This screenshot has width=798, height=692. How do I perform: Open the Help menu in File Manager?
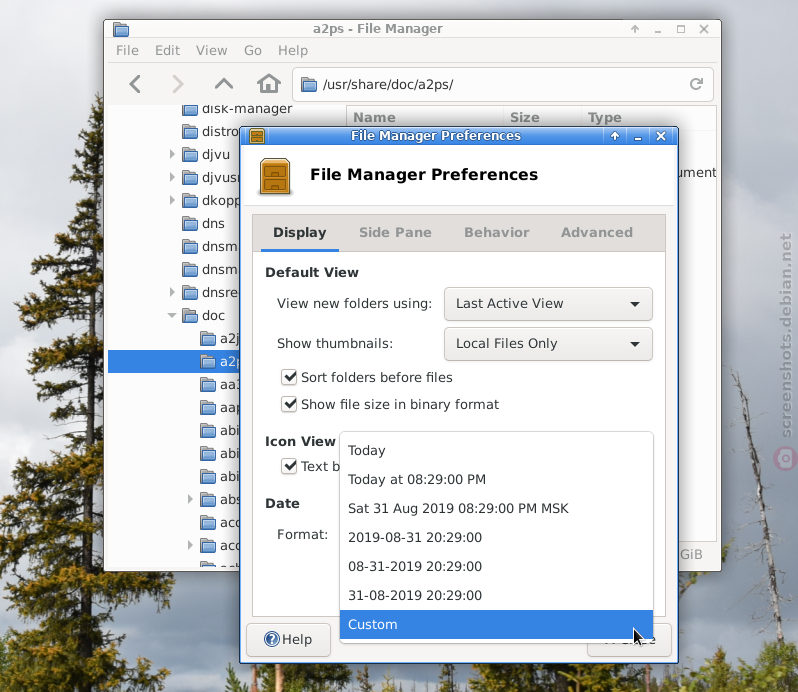[x=293, y=50]
